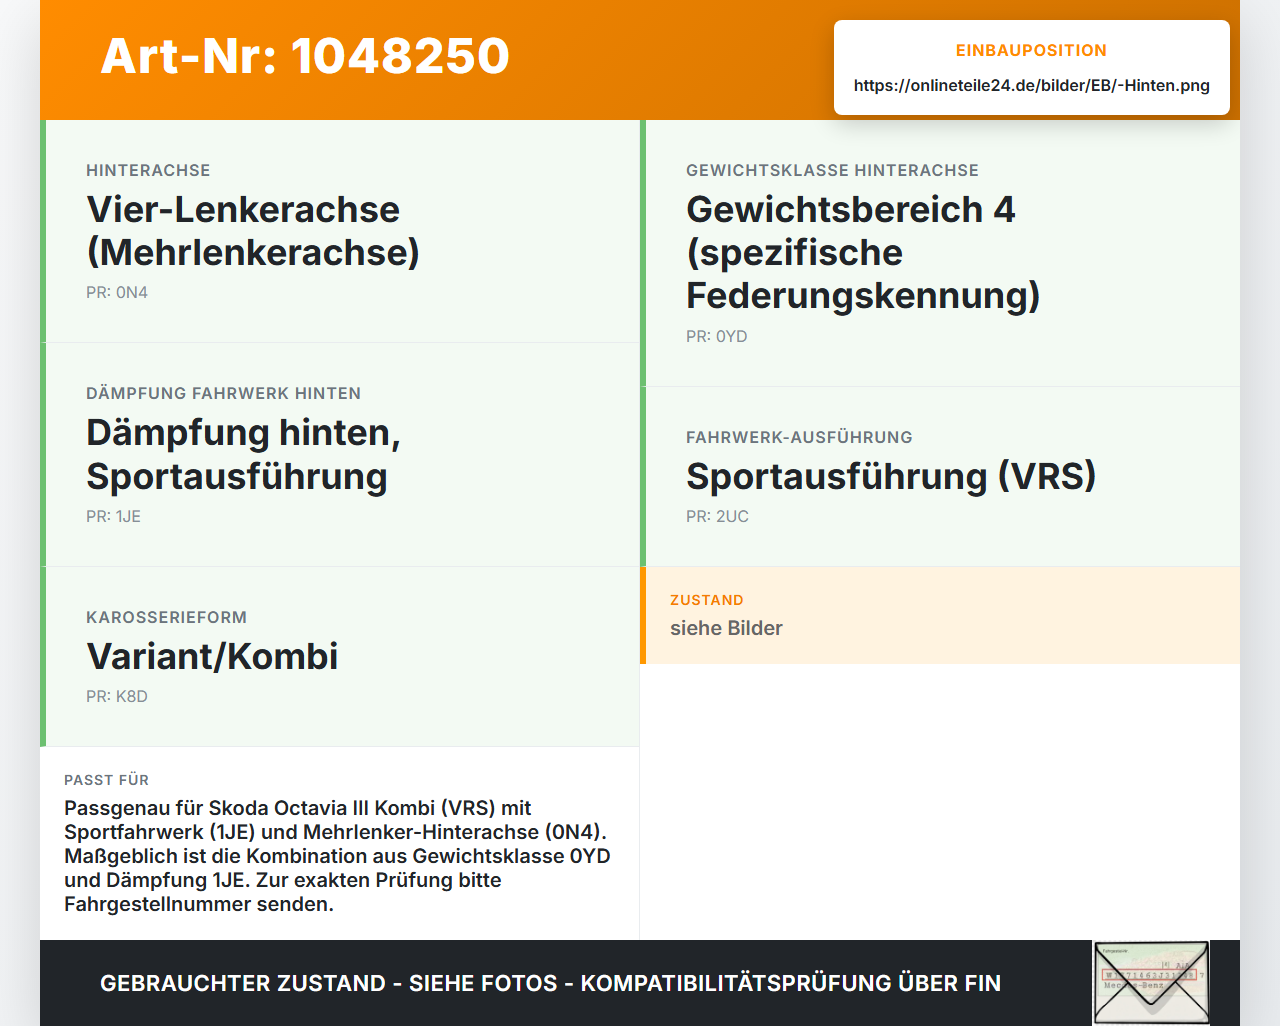
Task: Open the vehicle registration thumbnail image
Action: [1151, 983]
